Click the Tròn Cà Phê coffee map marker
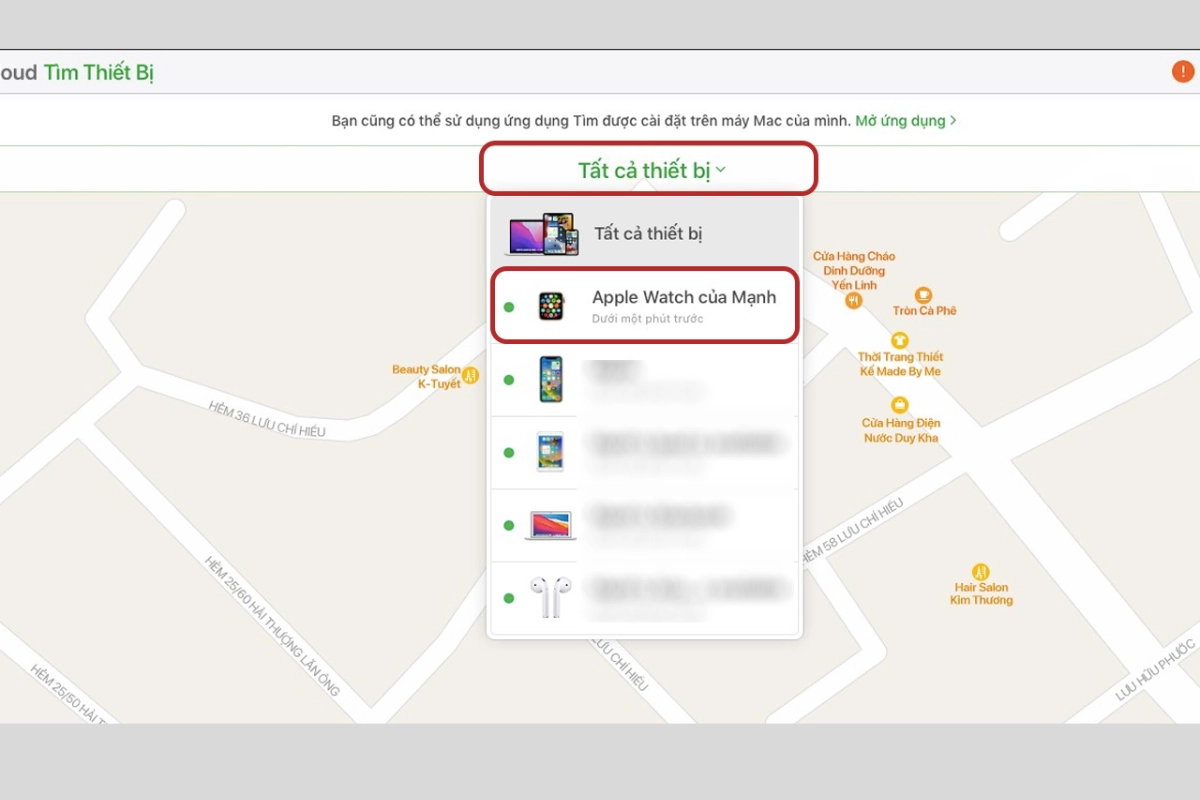Image resolution: width=1200 pixels, height=800 pixels. pyautogui.click(x=923, y=294)
